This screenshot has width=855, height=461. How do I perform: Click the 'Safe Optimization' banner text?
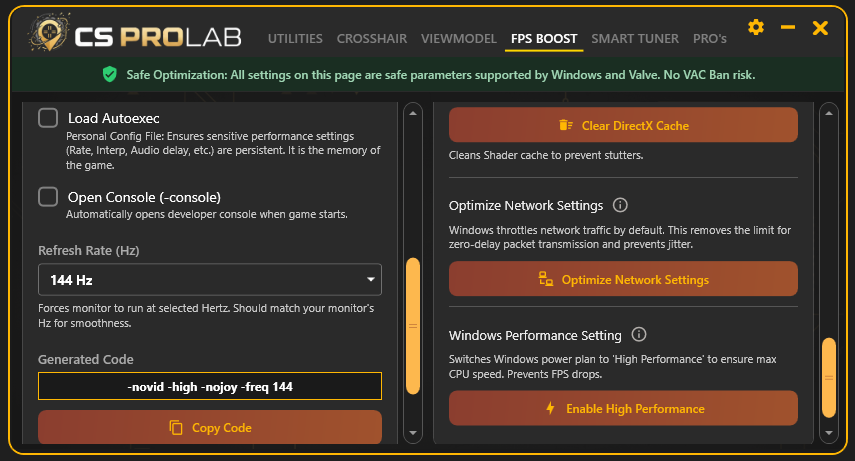tap(441, 75)
